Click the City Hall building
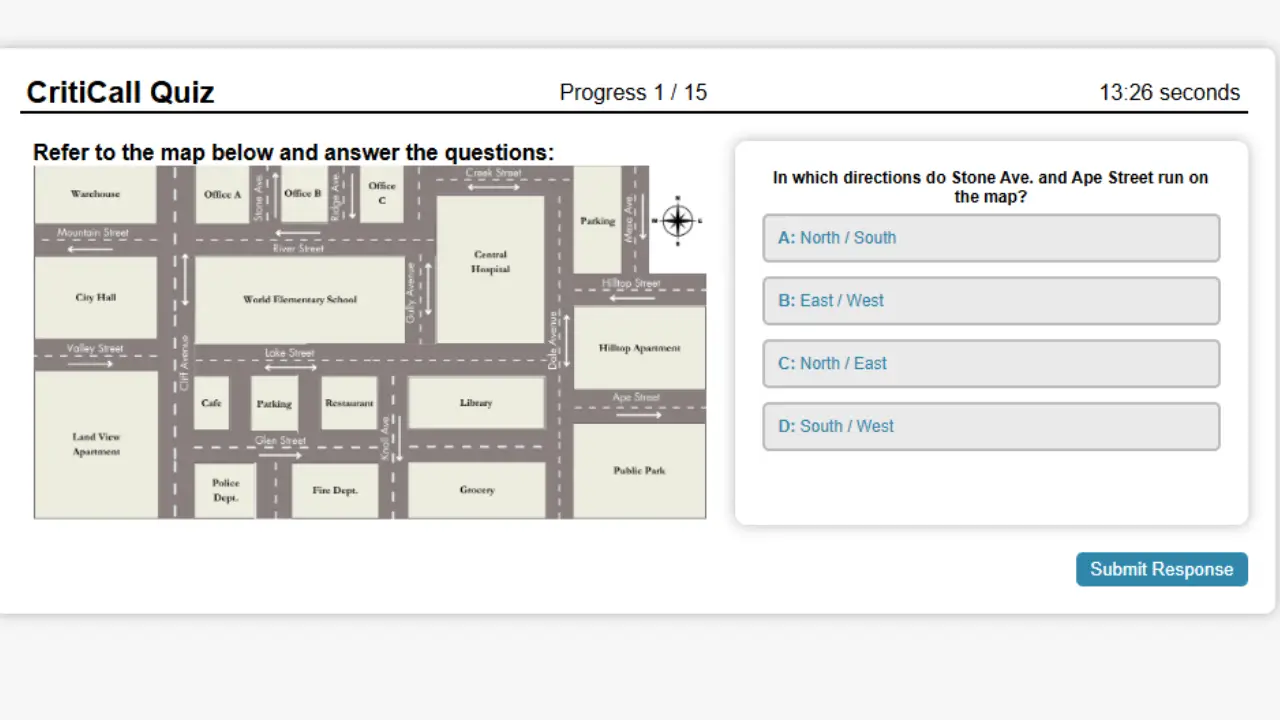 pyautogui.click(x=96, y=298)
